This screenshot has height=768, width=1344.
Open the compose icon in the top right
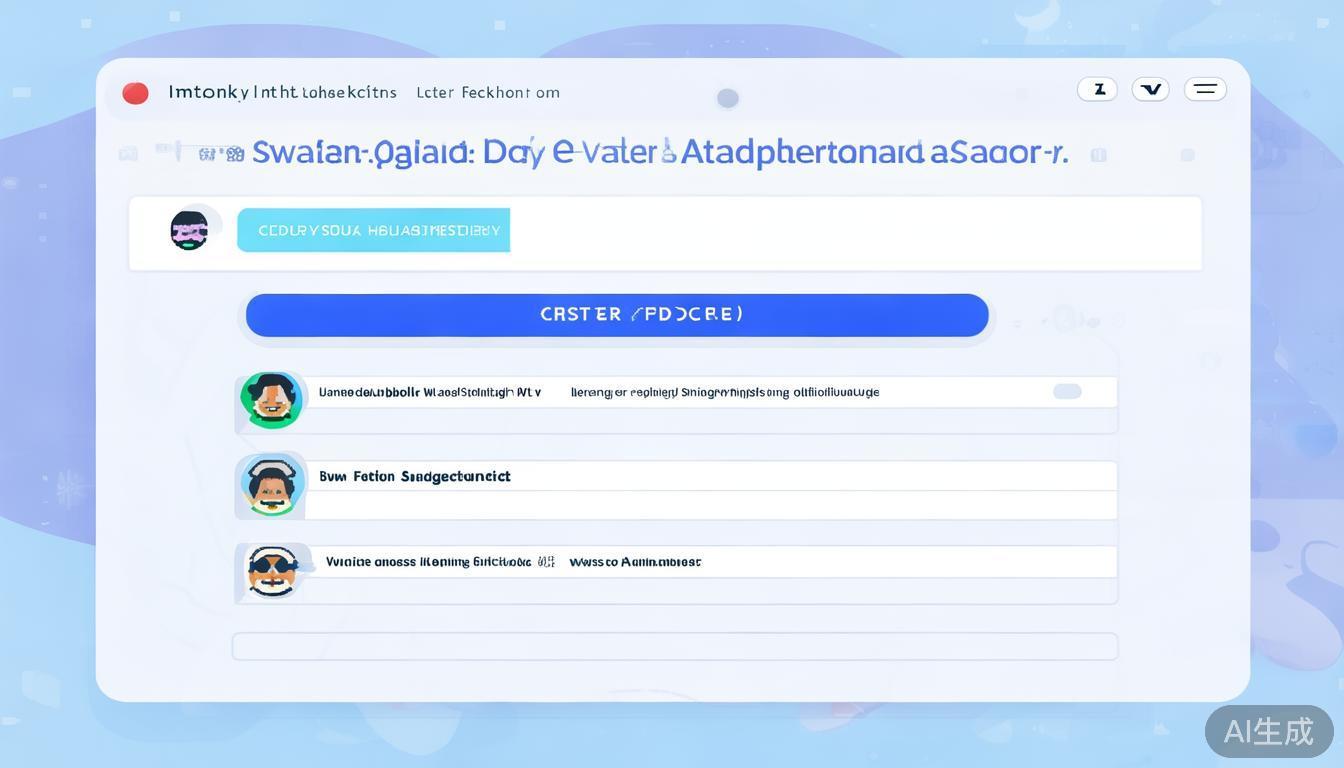(1097, 89)
